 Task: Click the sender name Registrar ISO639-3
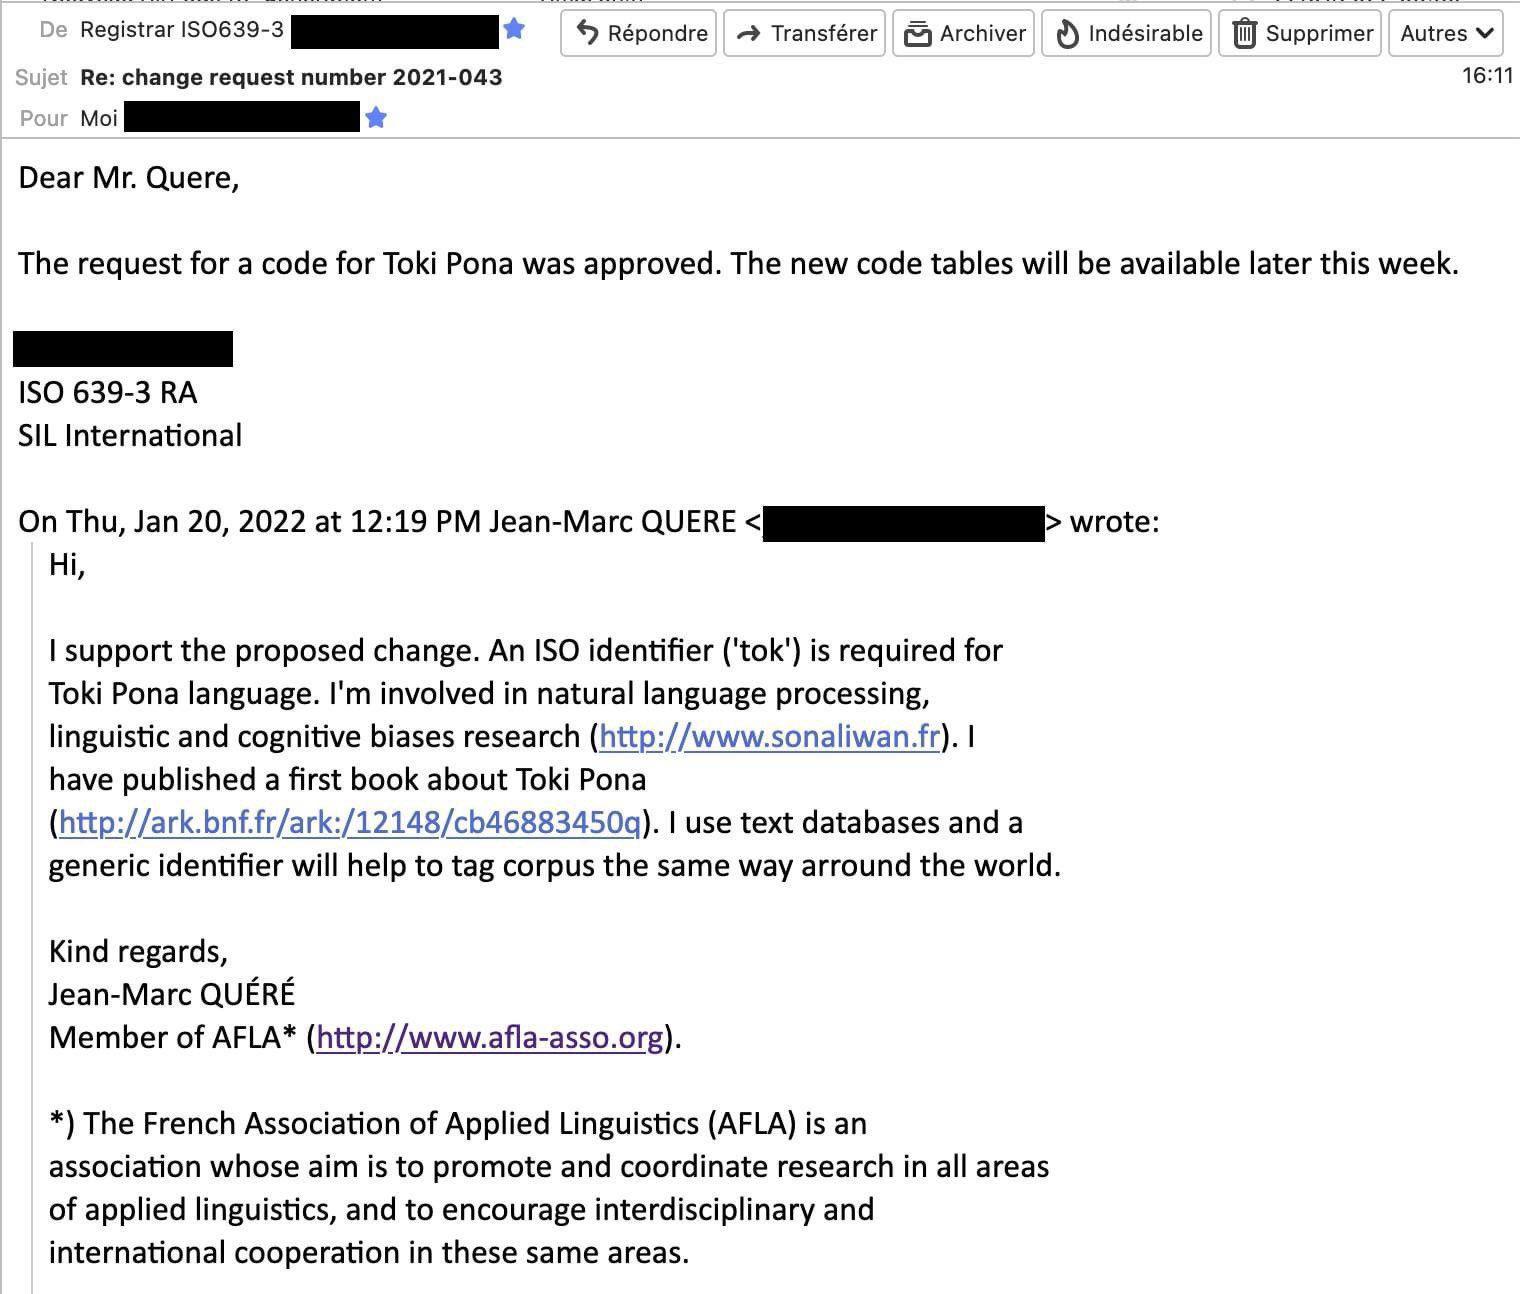pyautogui.click(x=182, y=30)
